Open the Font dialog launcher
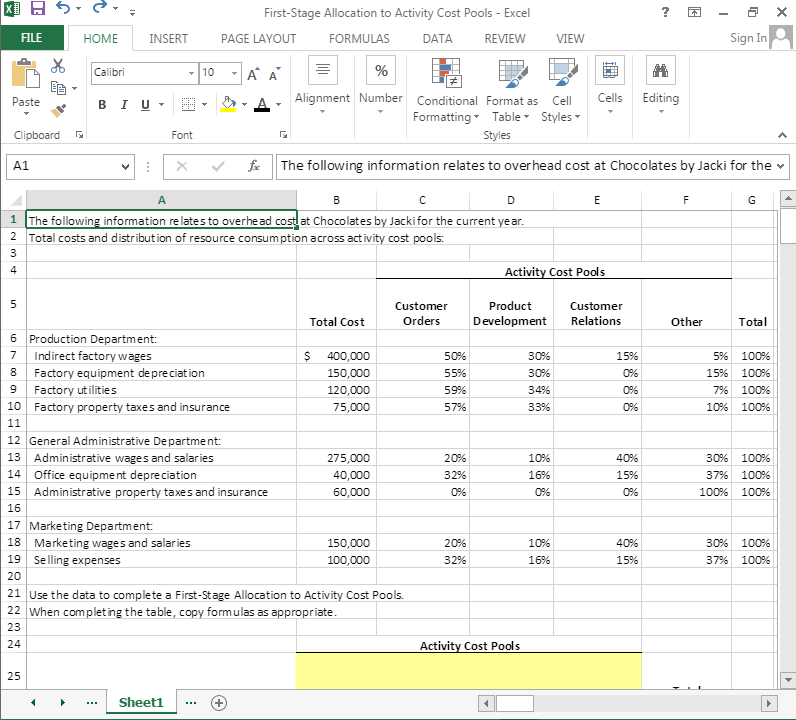This screenshot has width=796, height=720. [x=283, y=135]
